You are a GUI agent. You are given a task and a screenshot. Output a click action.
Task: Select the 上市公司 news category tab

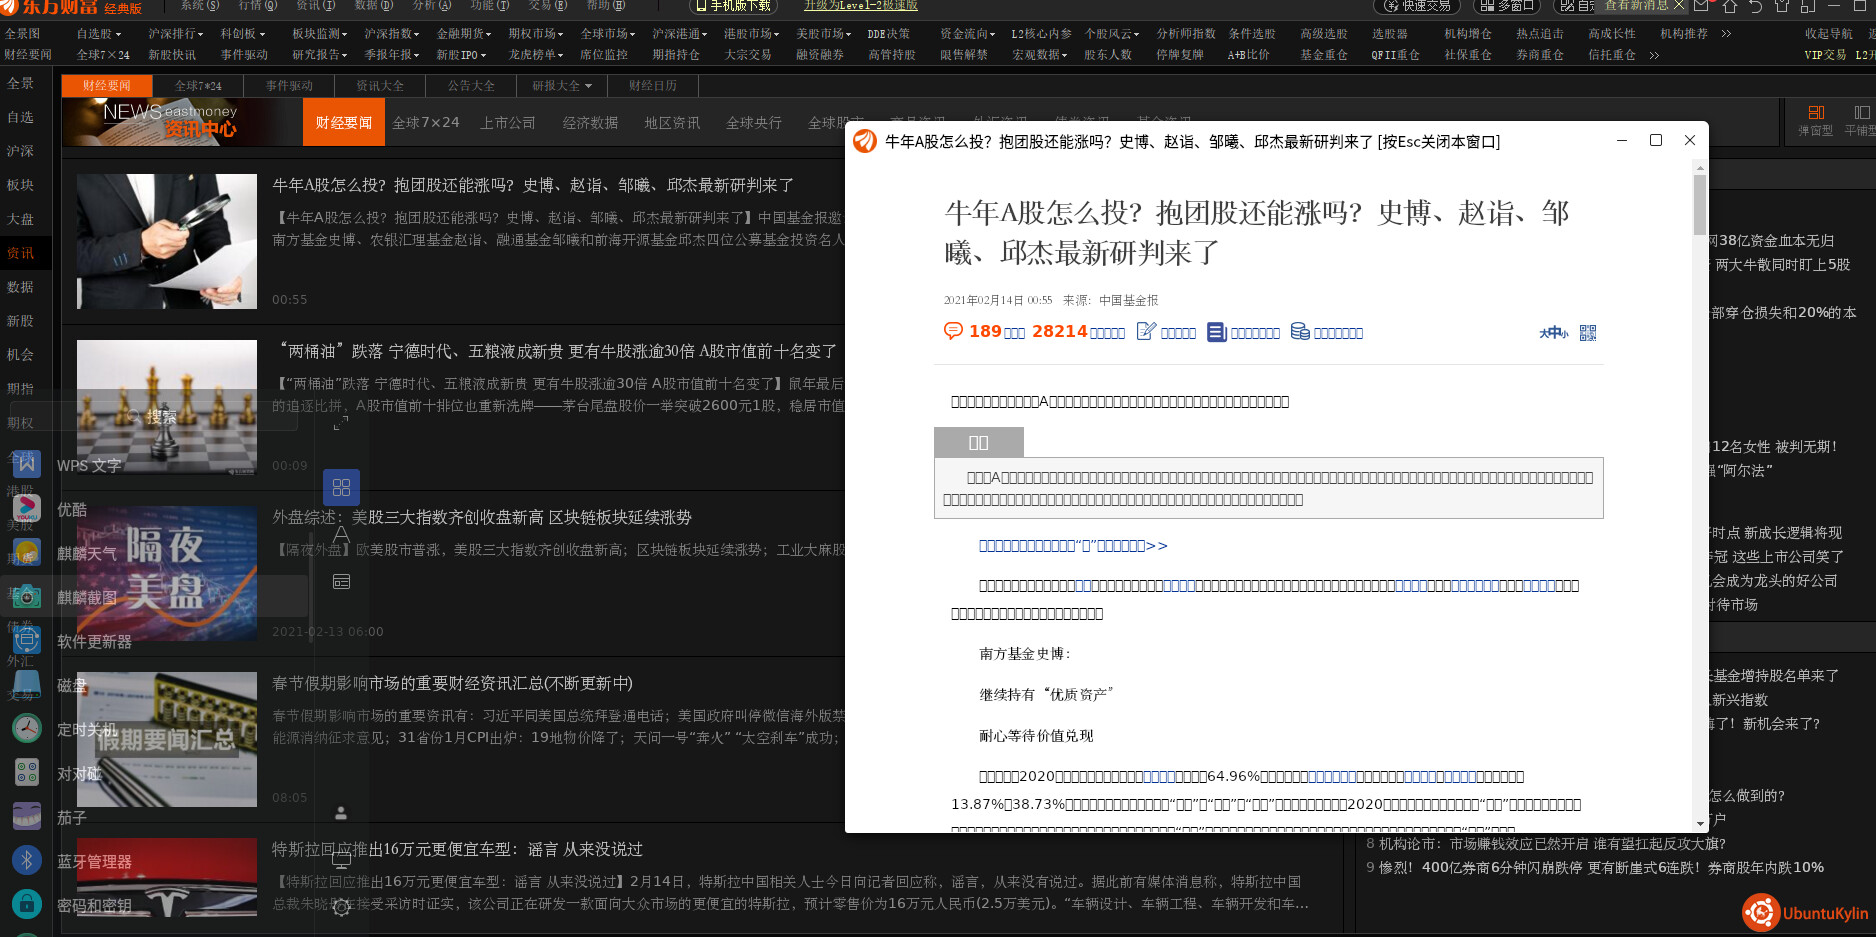coord(508,123)
